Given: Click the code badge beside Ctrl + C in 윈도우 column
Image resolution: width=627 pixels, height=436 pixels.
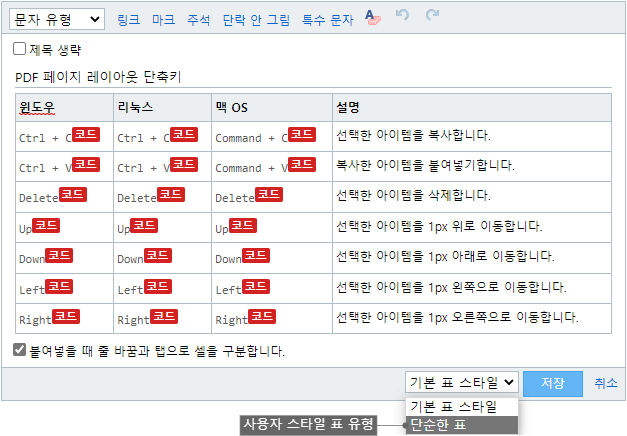Looking at the screenshot, I should point(86,134).
